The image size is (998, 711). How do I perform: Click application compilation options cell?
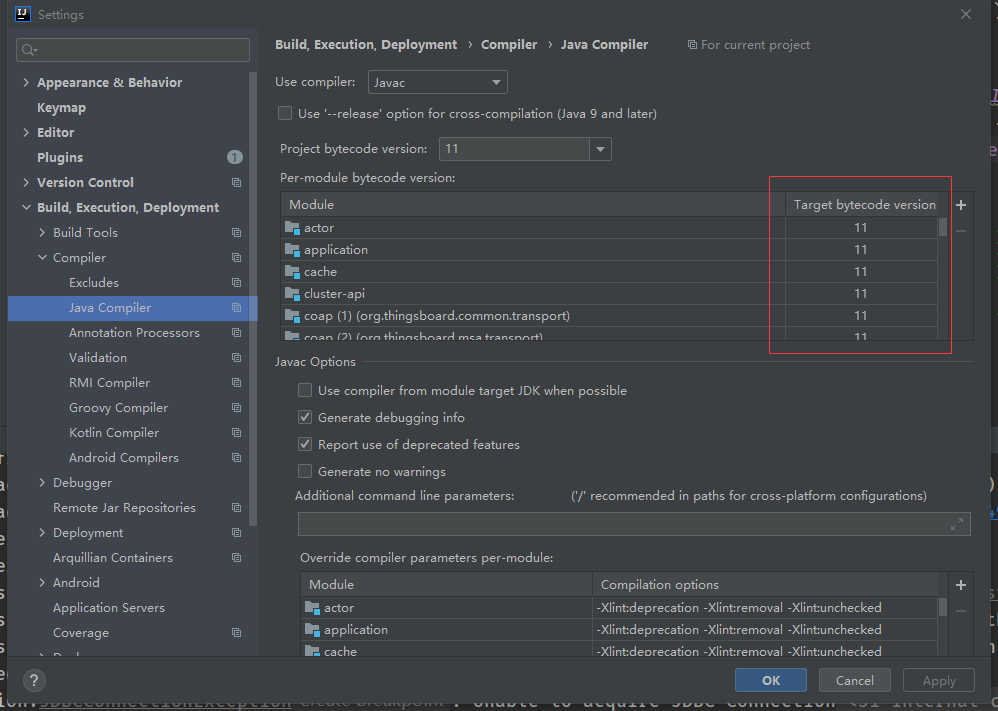(x=765, y=630)
